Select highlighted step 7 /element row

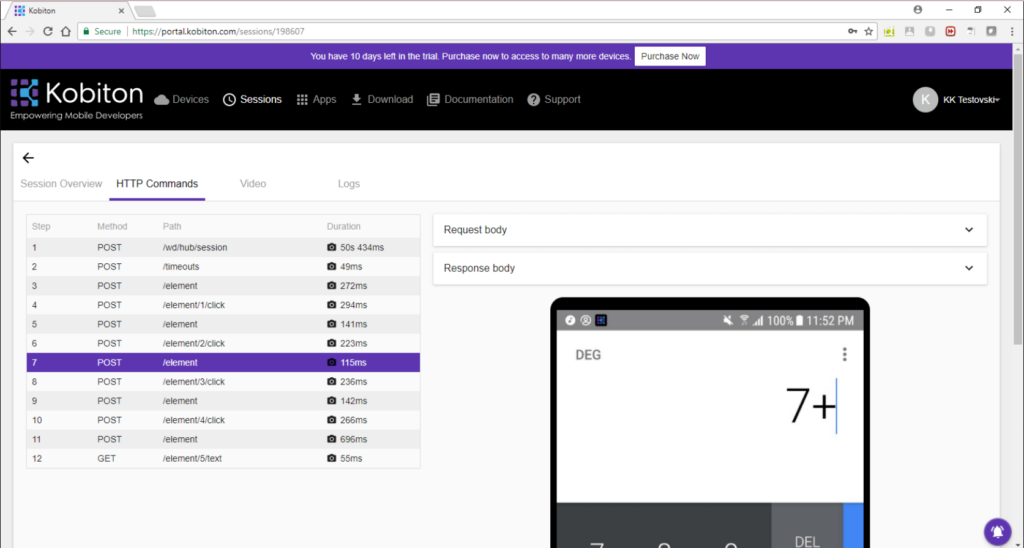tap(223, 363)
